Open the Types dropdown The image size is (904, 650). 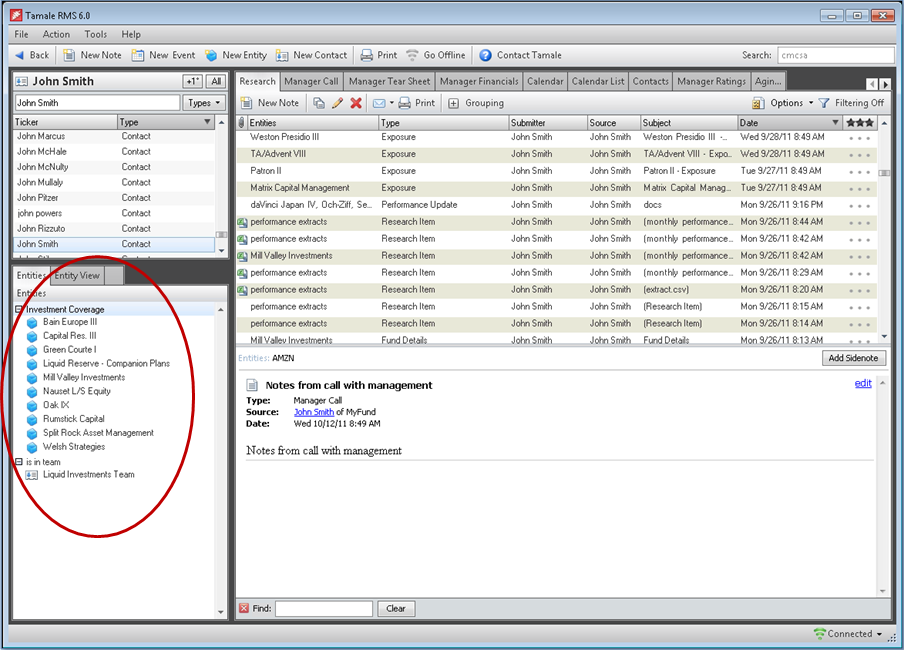[x=204, y=103]
